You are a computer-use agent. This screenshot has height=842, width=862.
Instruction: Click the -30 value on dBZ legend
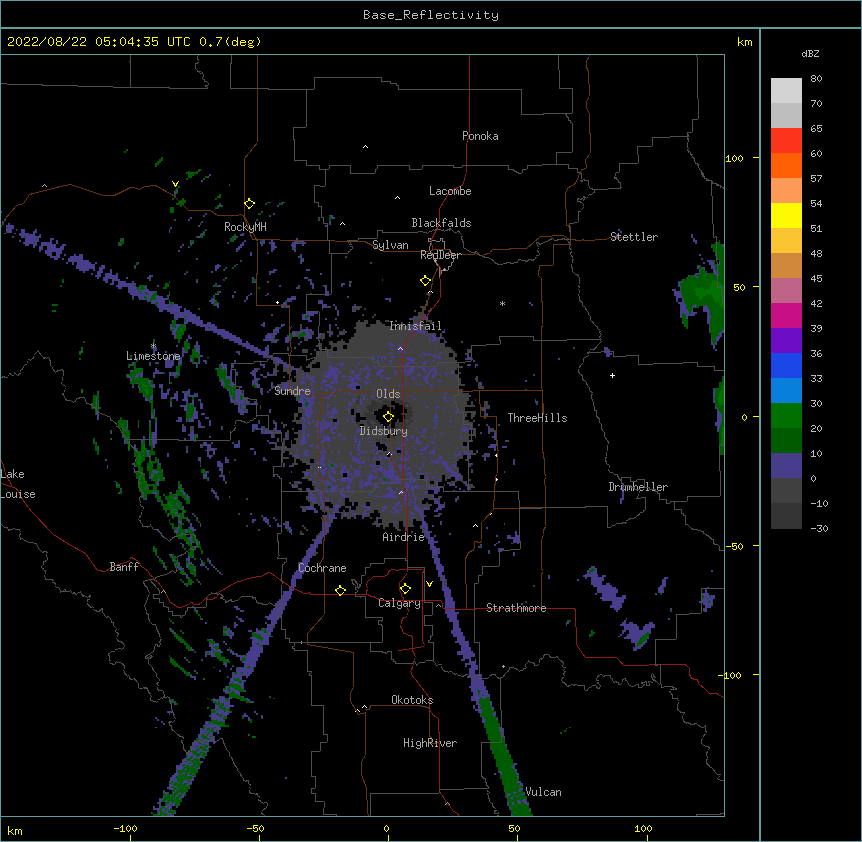[819, 529]
